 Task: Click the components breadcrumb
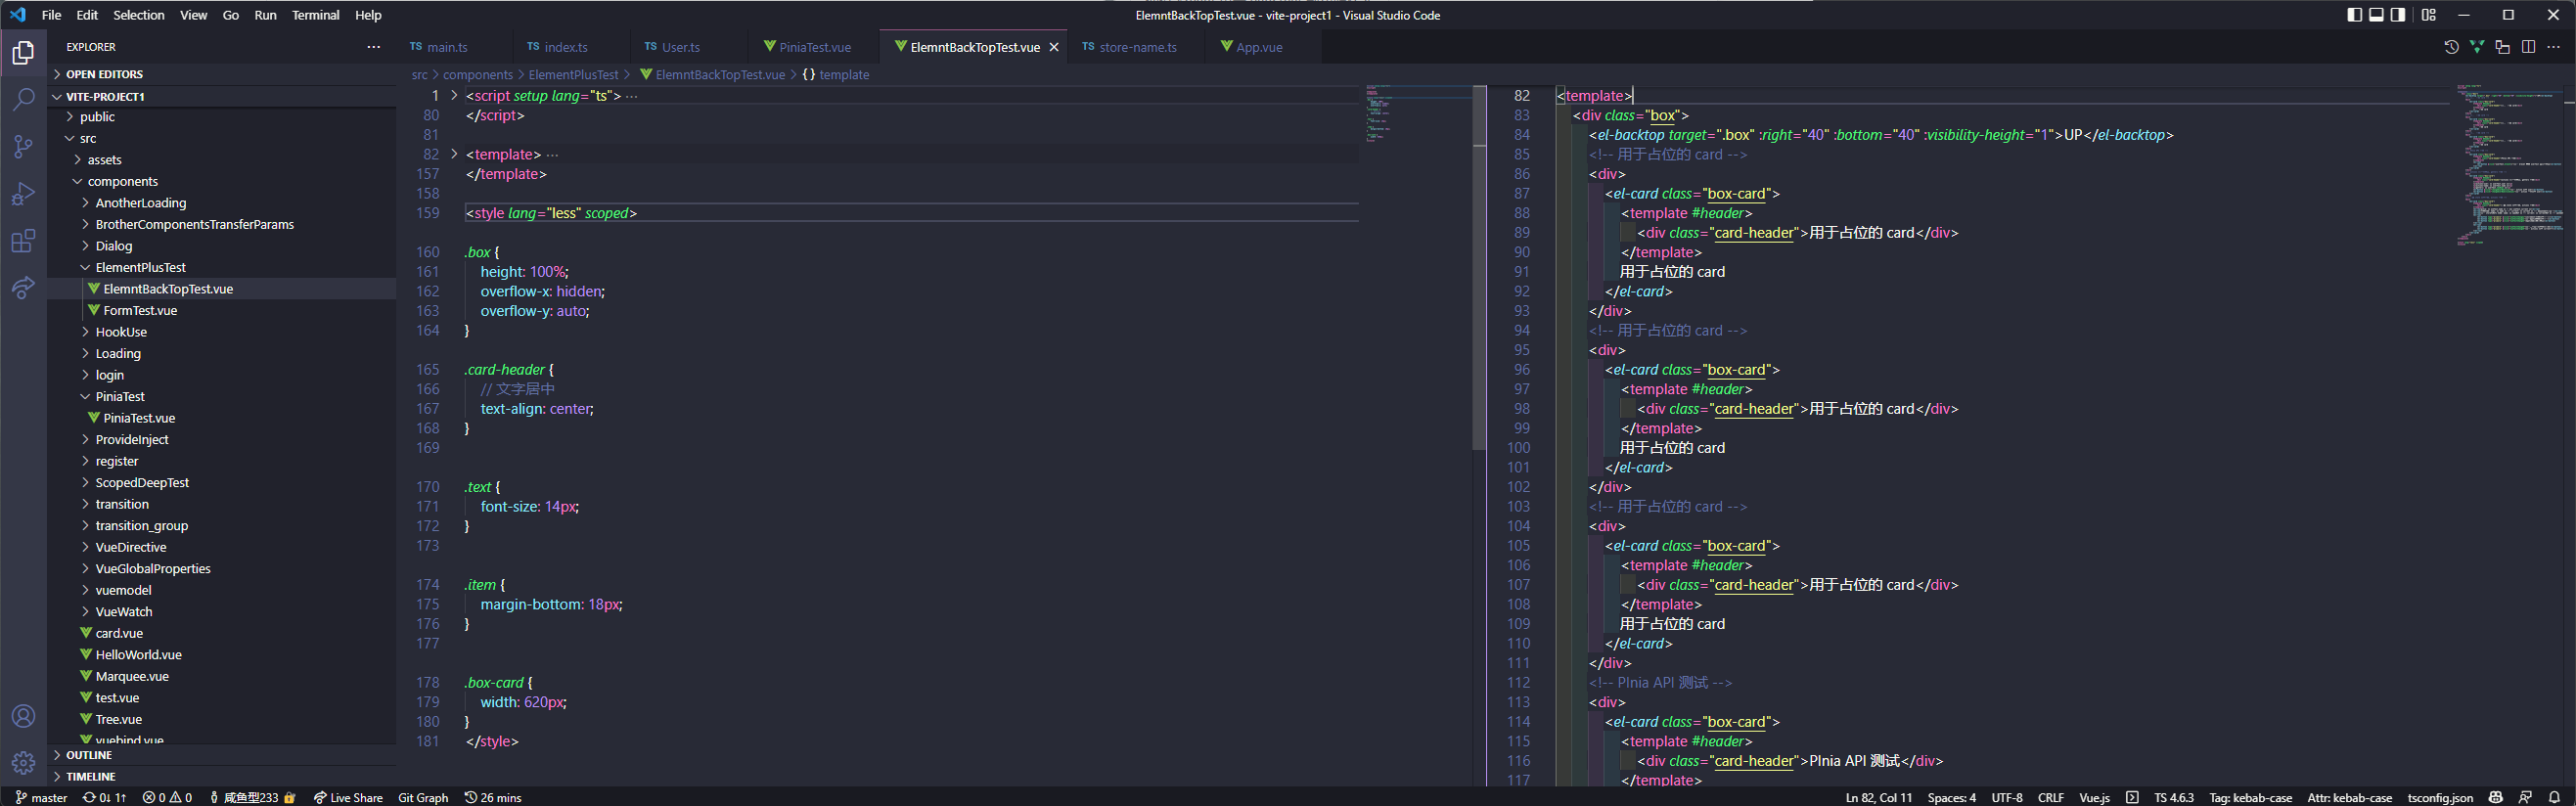coord(478,75)
